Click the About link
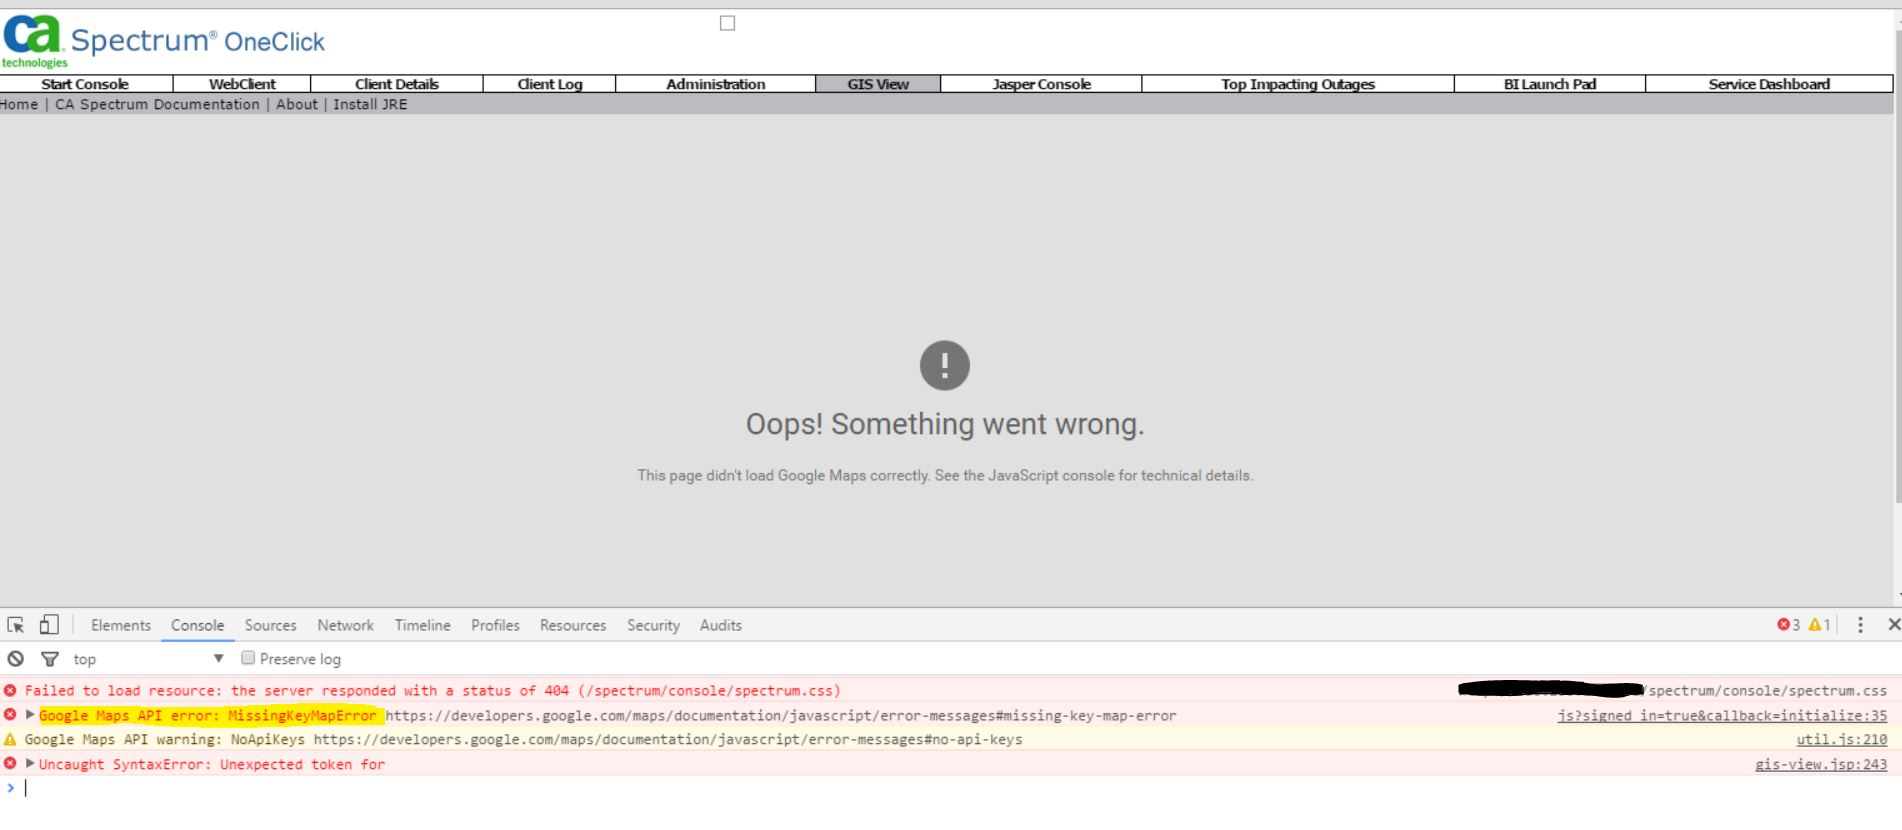Viewport: 1902px width, 830px height. coord(297,104)
